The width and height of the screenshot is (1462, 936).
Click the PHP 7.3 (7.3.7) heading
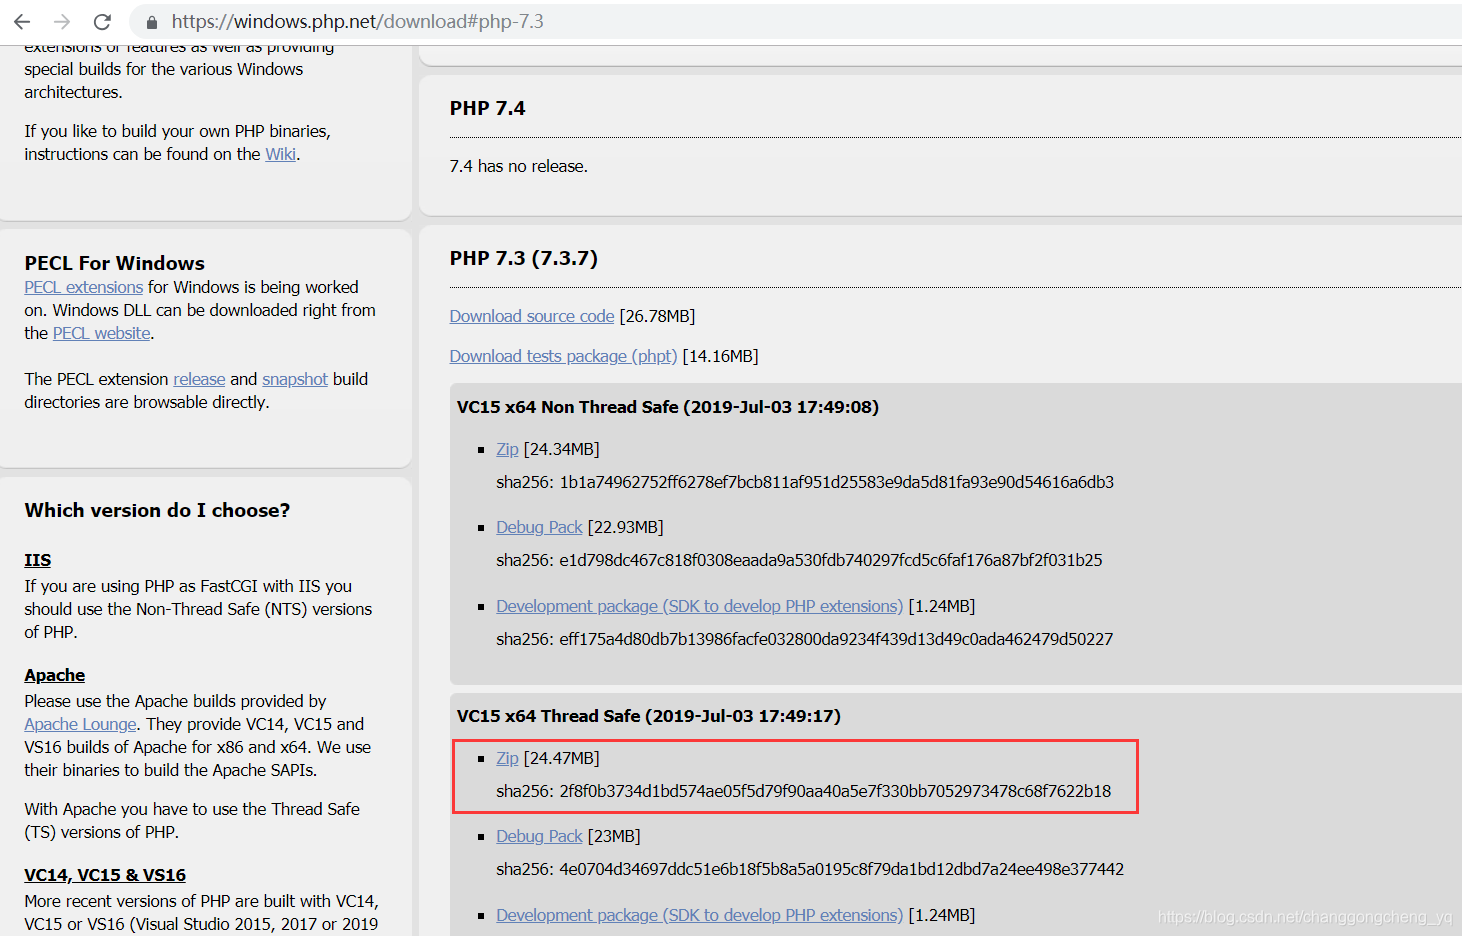pos(524,258)
